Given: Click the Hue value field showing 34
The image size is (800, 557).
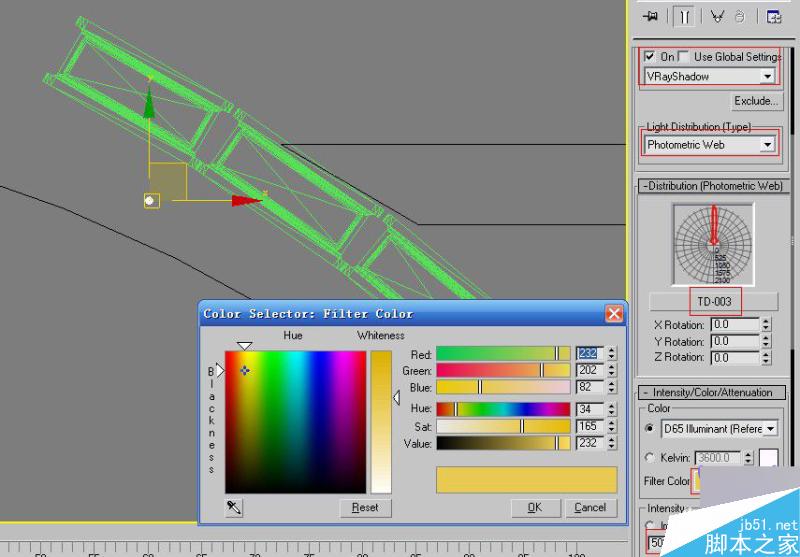Looking at the screenshot, I should click(591, 409).
